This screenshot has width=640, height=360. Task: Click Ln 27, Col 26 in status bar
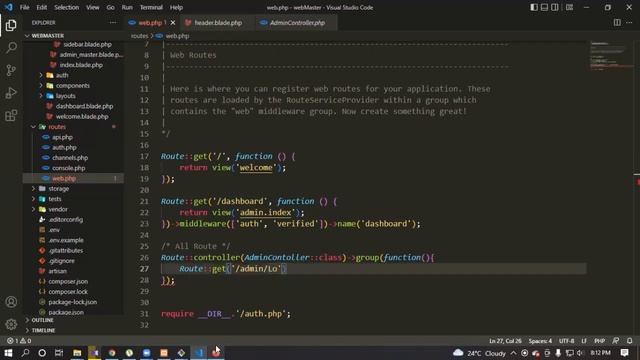coord(505,341)
